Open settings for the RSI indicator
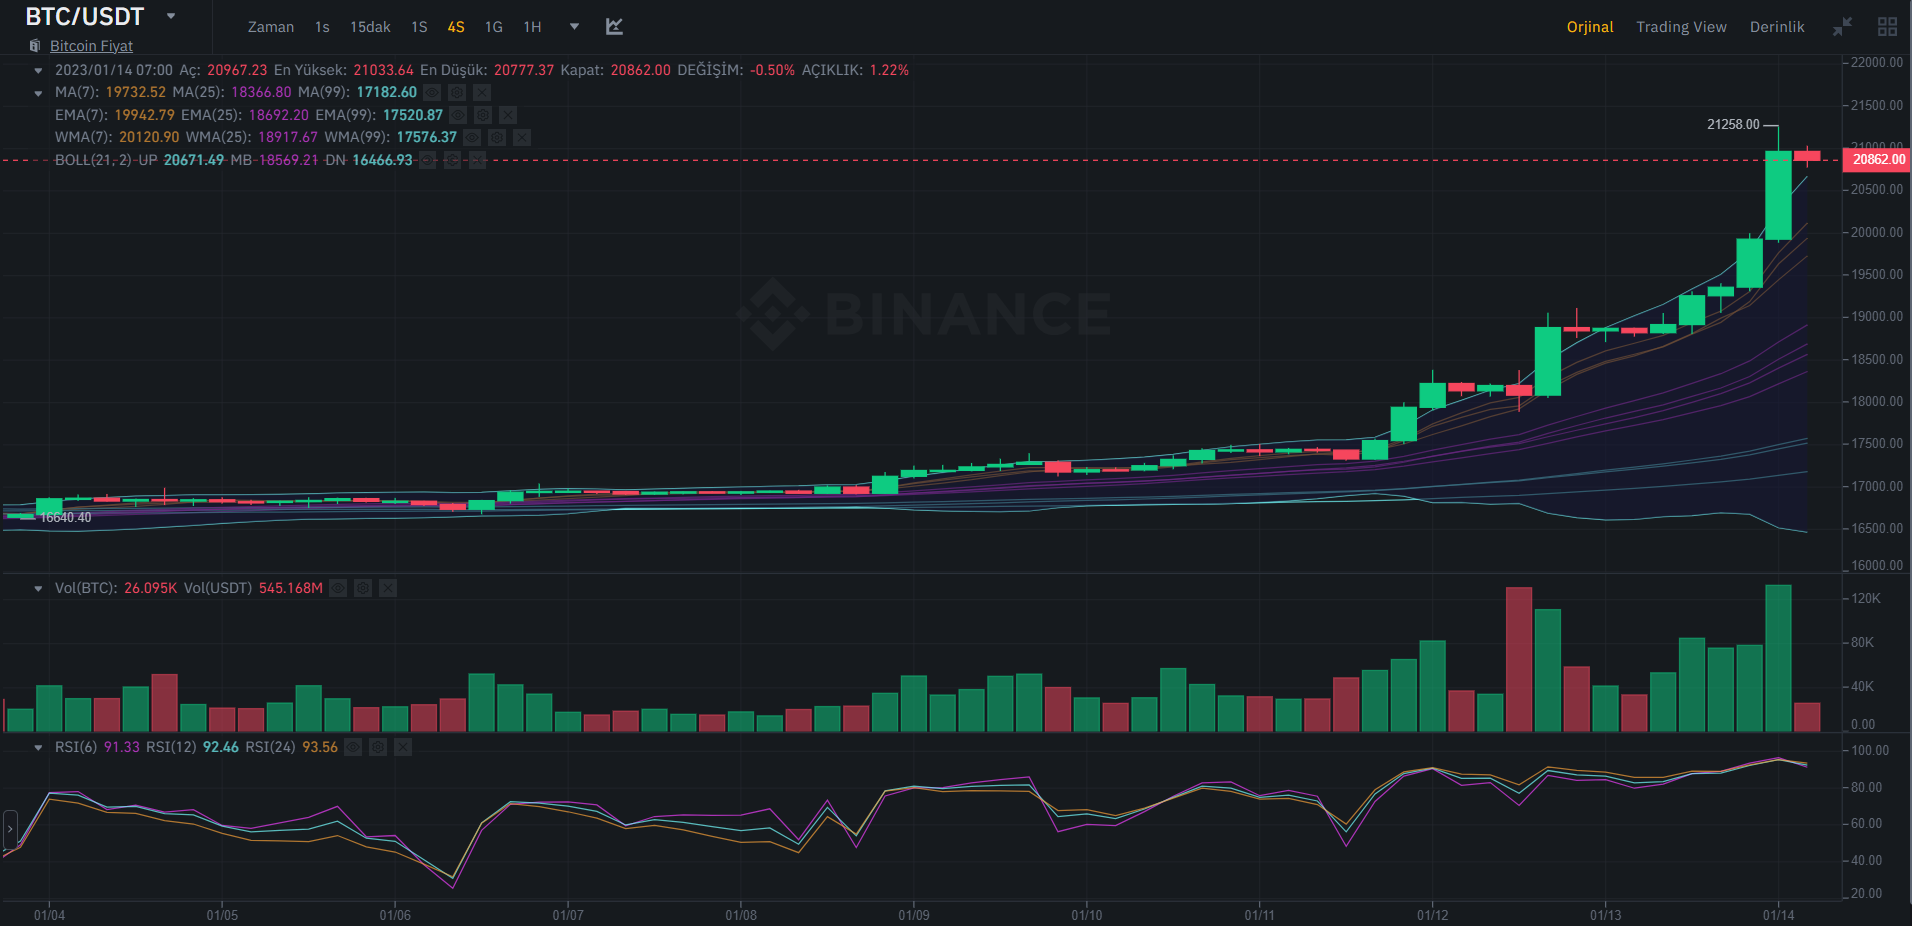The height and width of the screenshot is (926, 1912). point(378,747)
